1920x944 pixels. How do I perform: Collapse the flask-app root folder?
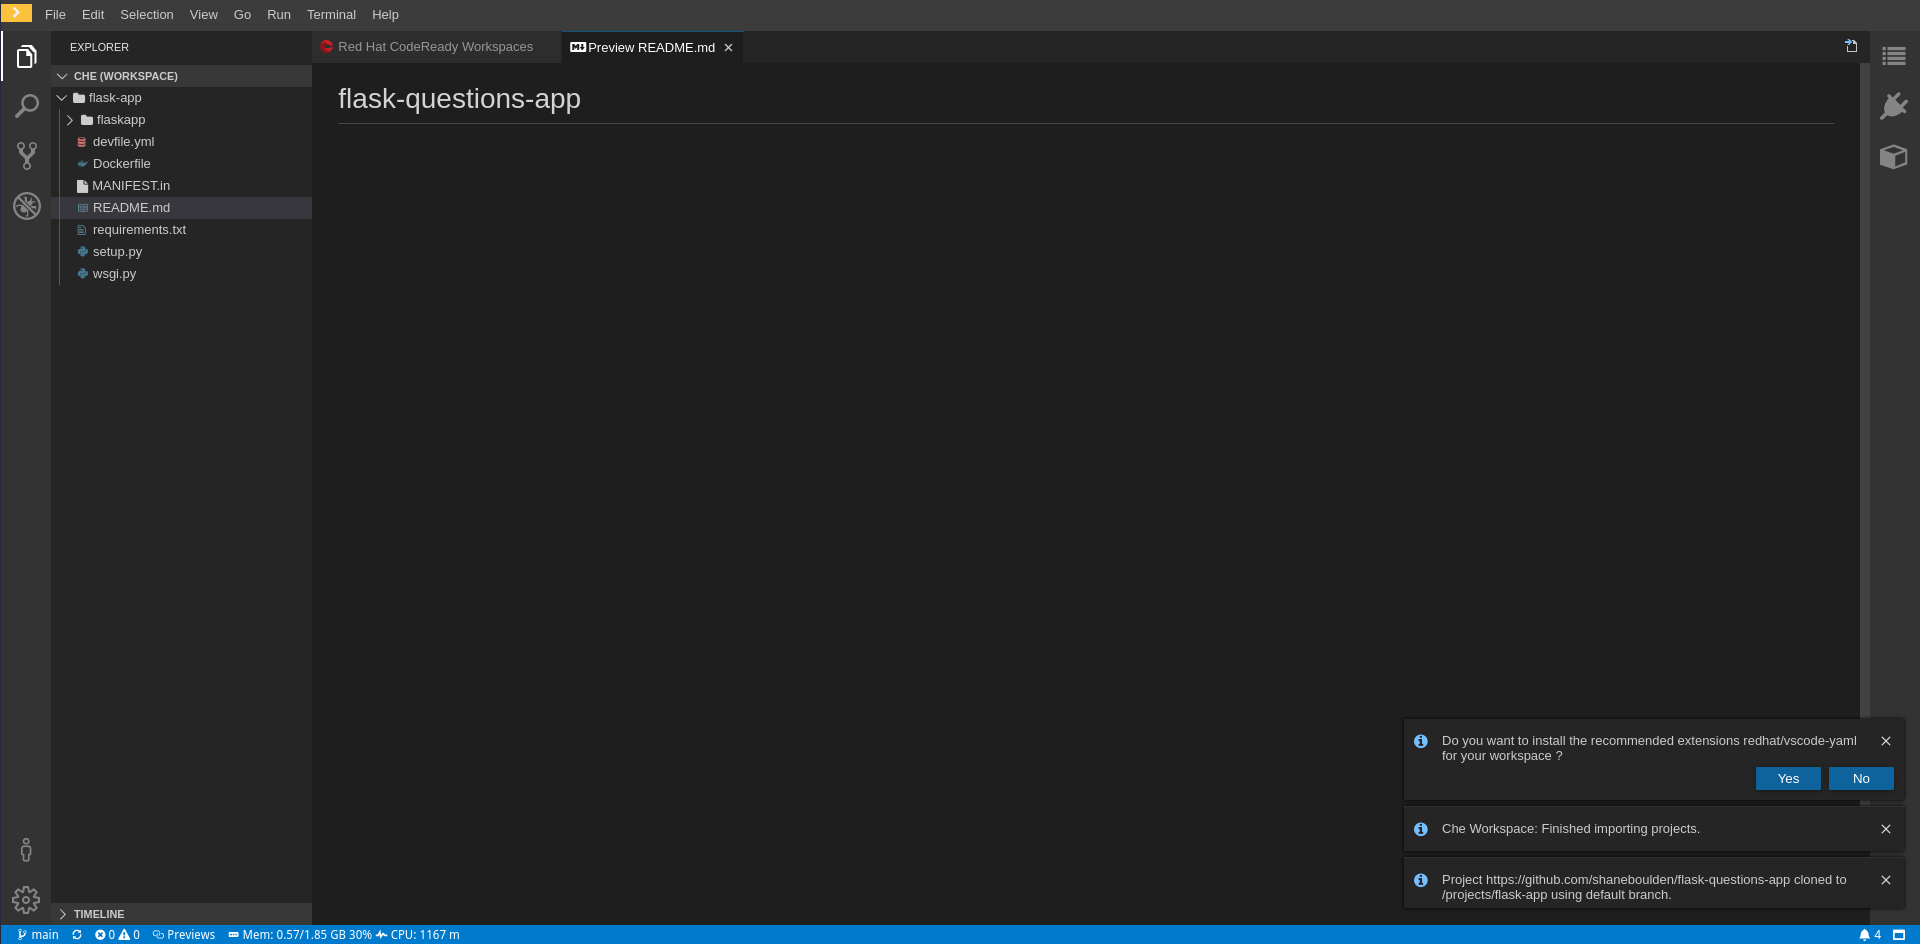[114, 98]
